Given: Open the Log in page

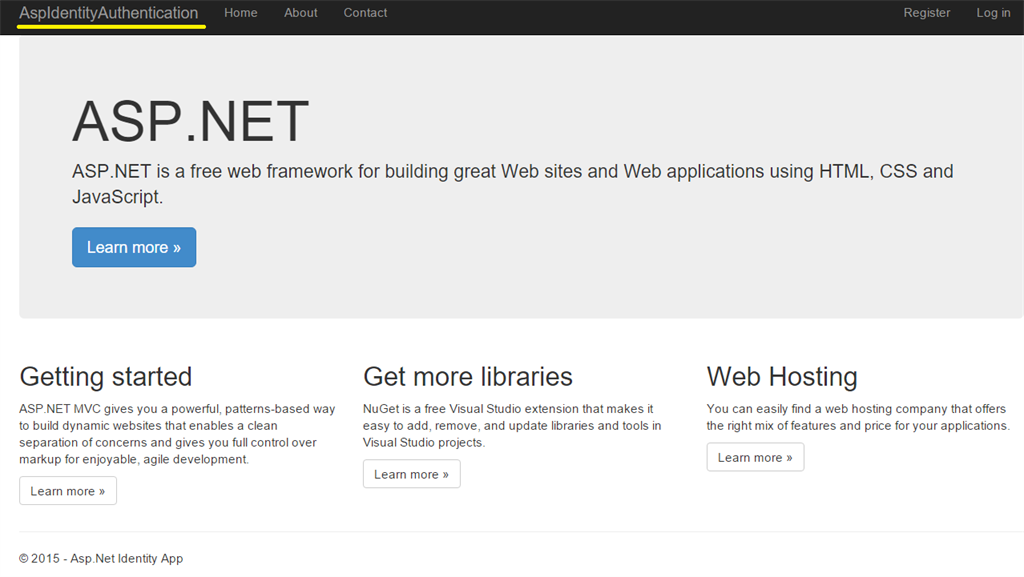Looking at the screenshot, I should (x=993, y=13).
